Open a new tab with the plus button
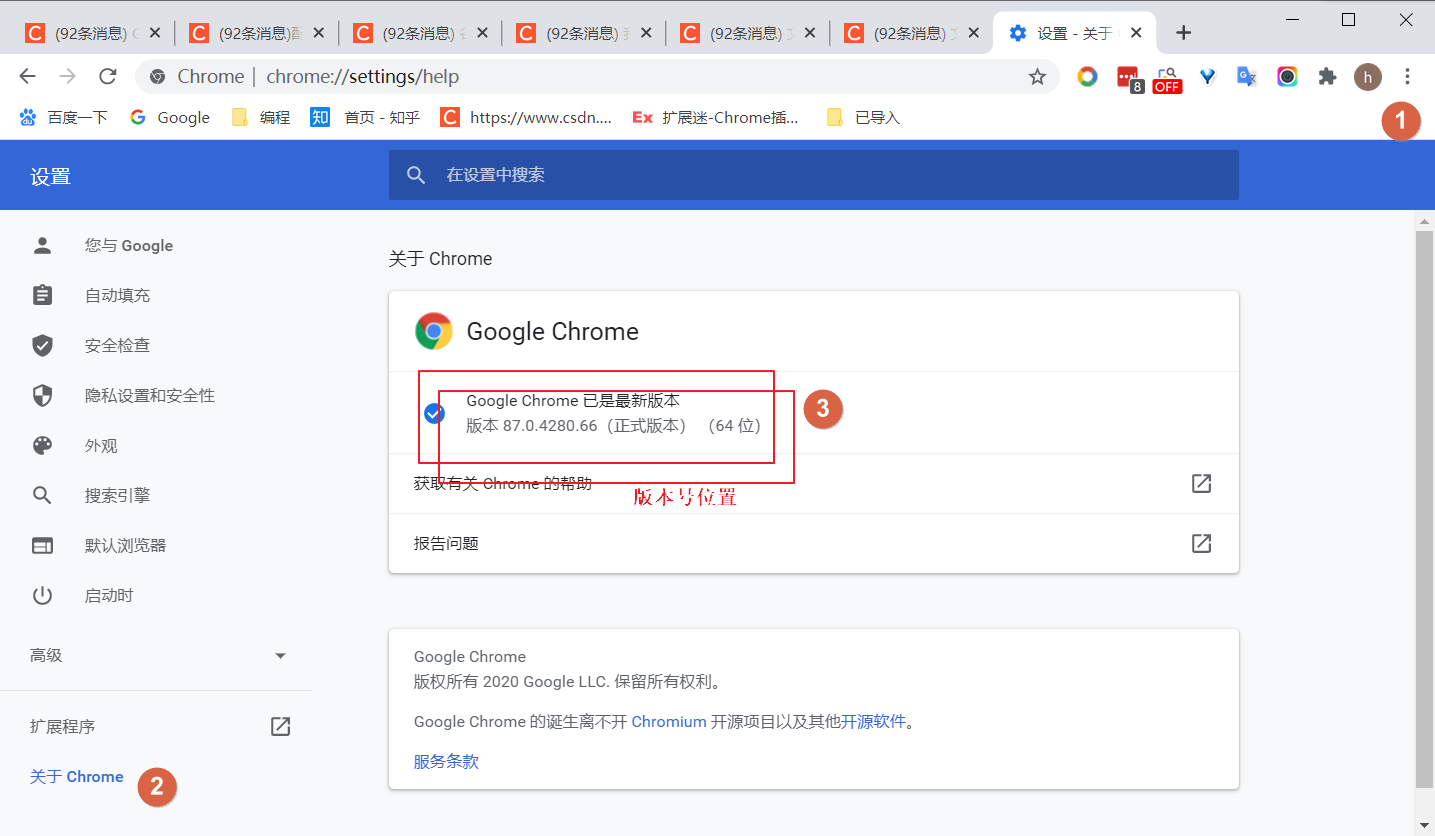Screen dimensions: 1435x836 1184,33
